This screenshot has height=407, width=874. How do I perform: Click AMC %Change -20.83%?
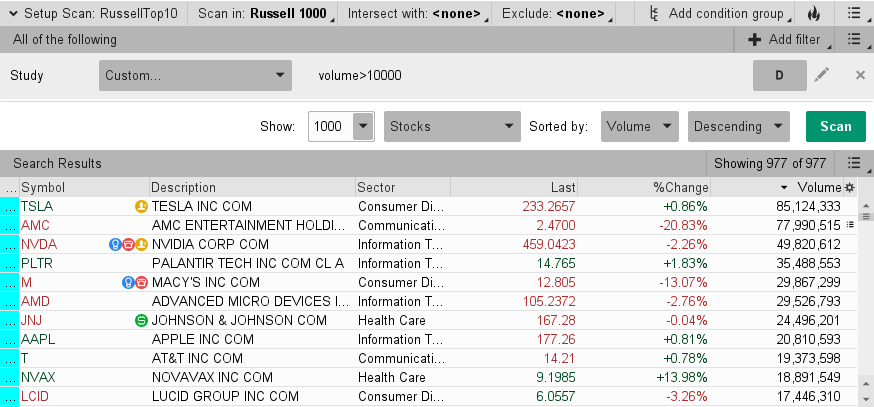coord(683,226)
